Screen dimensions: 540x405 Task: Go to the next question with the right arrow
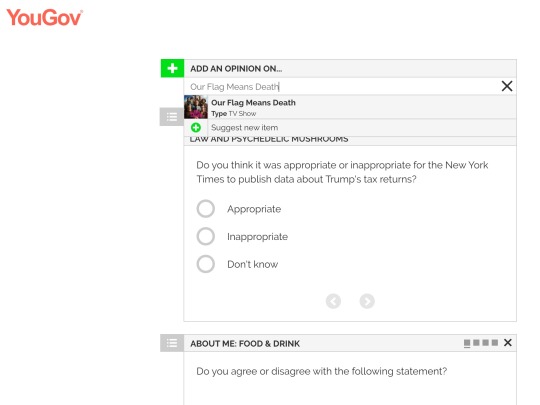coord(367,301)
